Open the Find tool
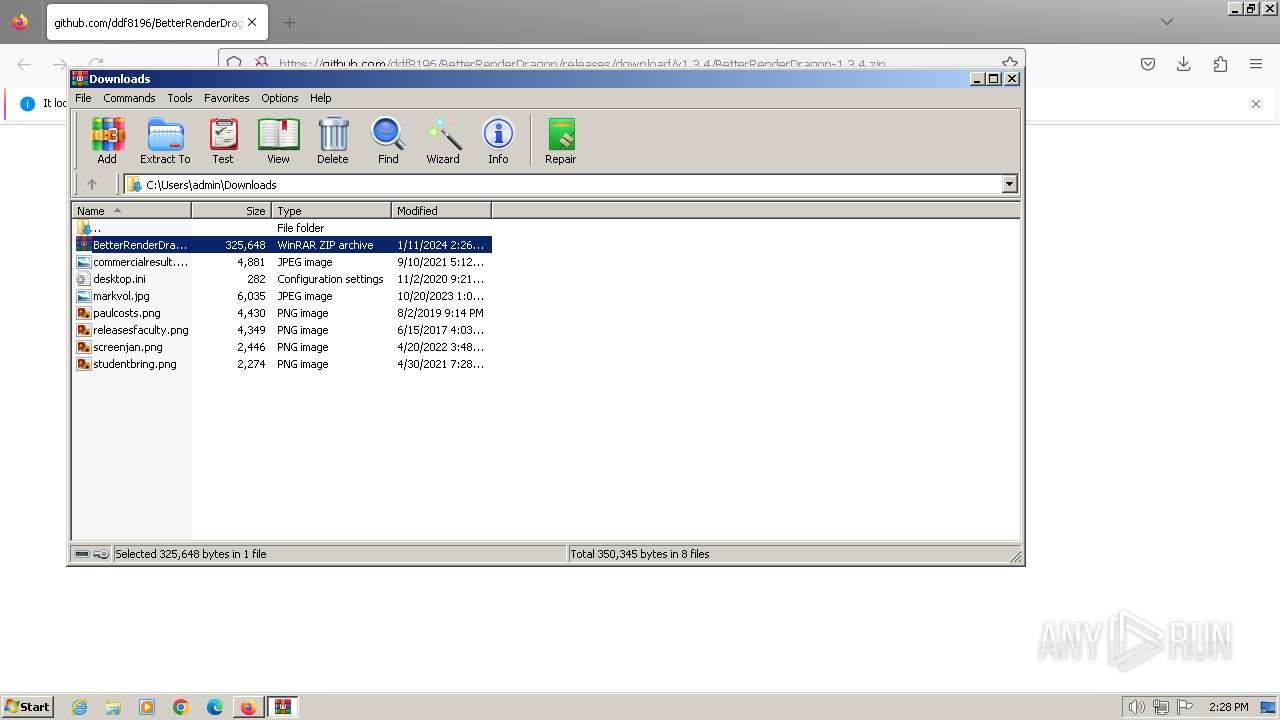 coord(388,140)
